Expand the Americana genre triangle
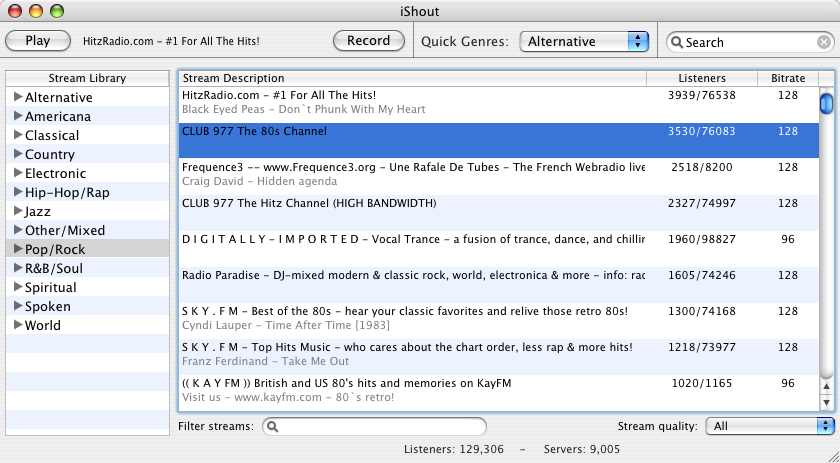 click(18, 116)
